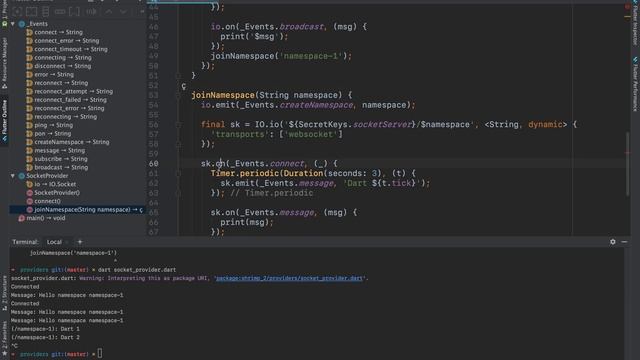Fold the joinNamespace method at line 53
This screenshot has width=640, height=360.
pos(178,95)
